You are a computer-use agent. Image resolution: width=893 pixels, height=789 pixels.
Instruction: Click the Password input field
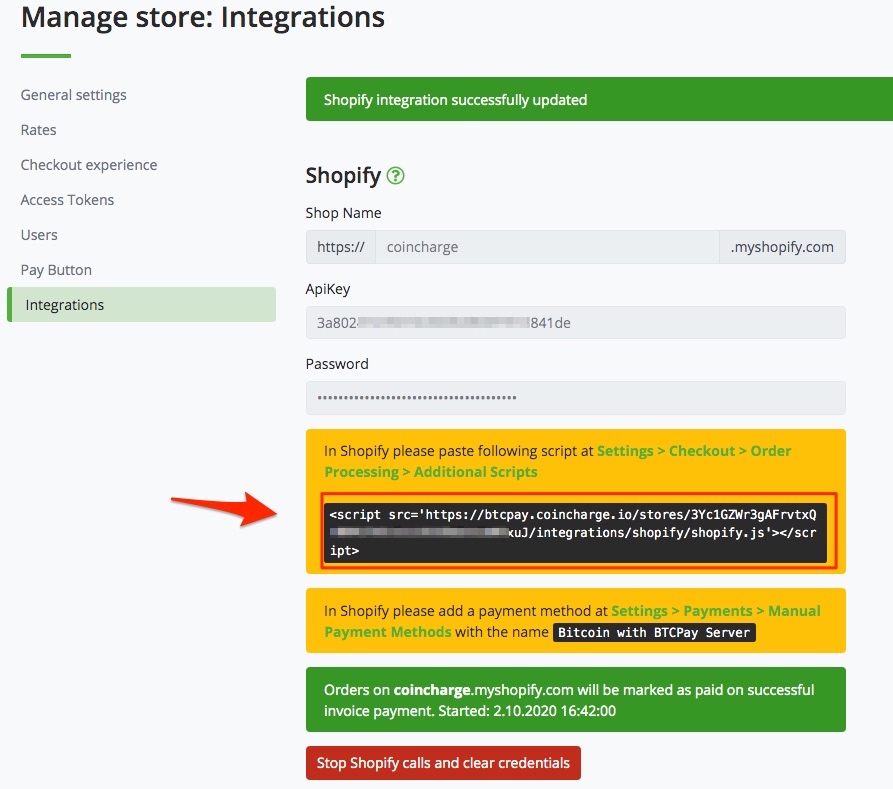click(575, 398)
